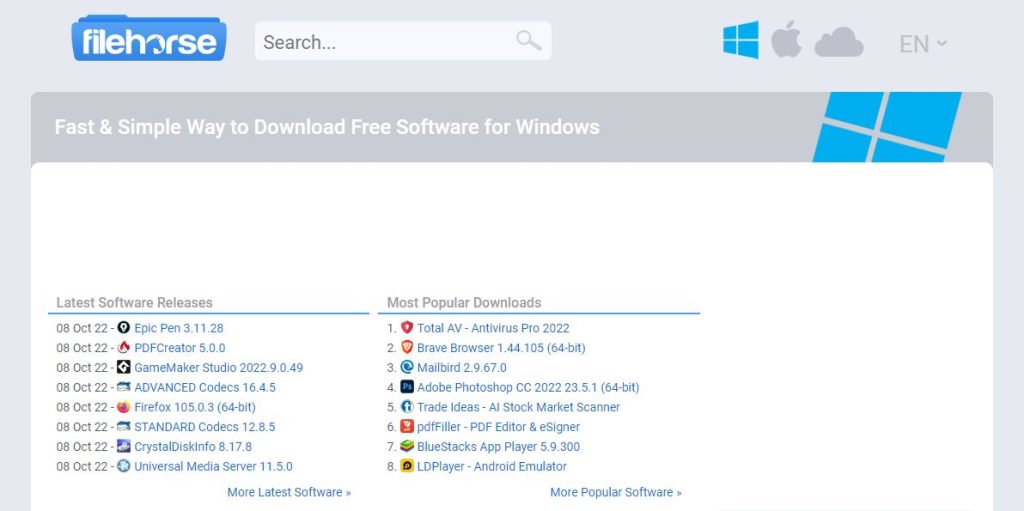Open Brave Browser 1.44.105 (64-bit) link
The height and width of the screenshot is (511, 1024).
coord(502,348)
